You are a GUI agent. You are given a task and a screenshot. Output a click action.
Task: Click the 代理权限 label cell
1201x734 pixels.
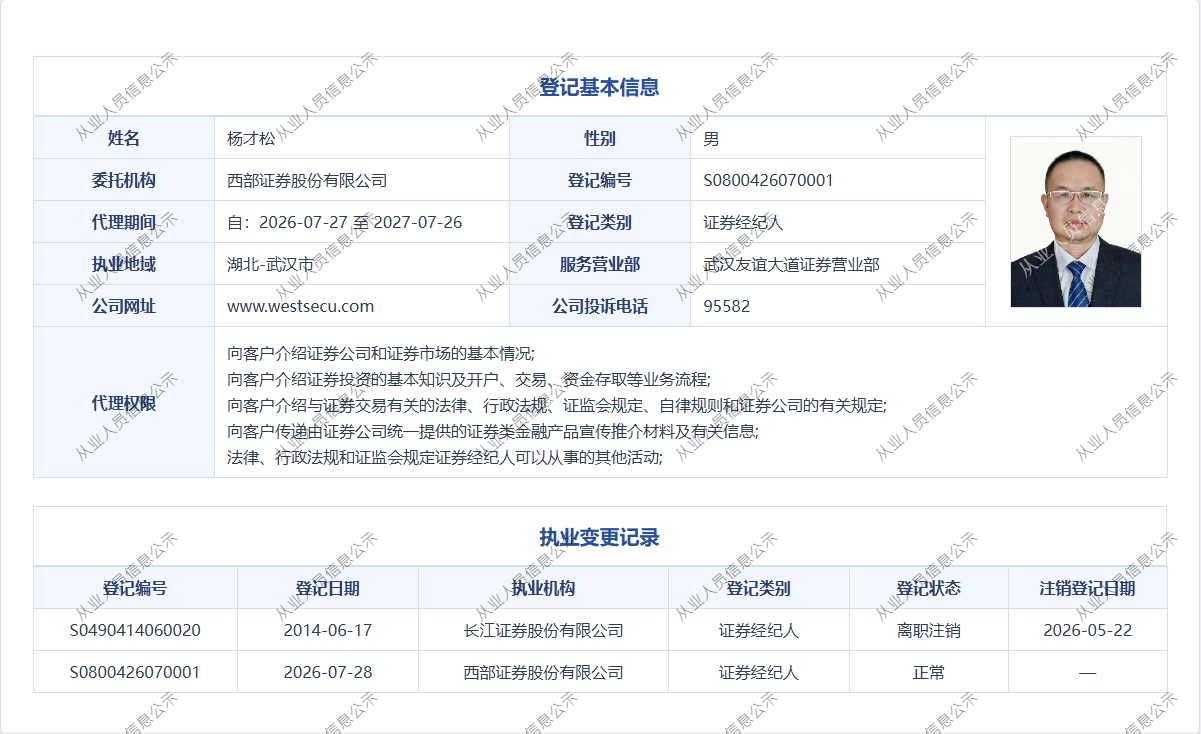coord(124,403)
